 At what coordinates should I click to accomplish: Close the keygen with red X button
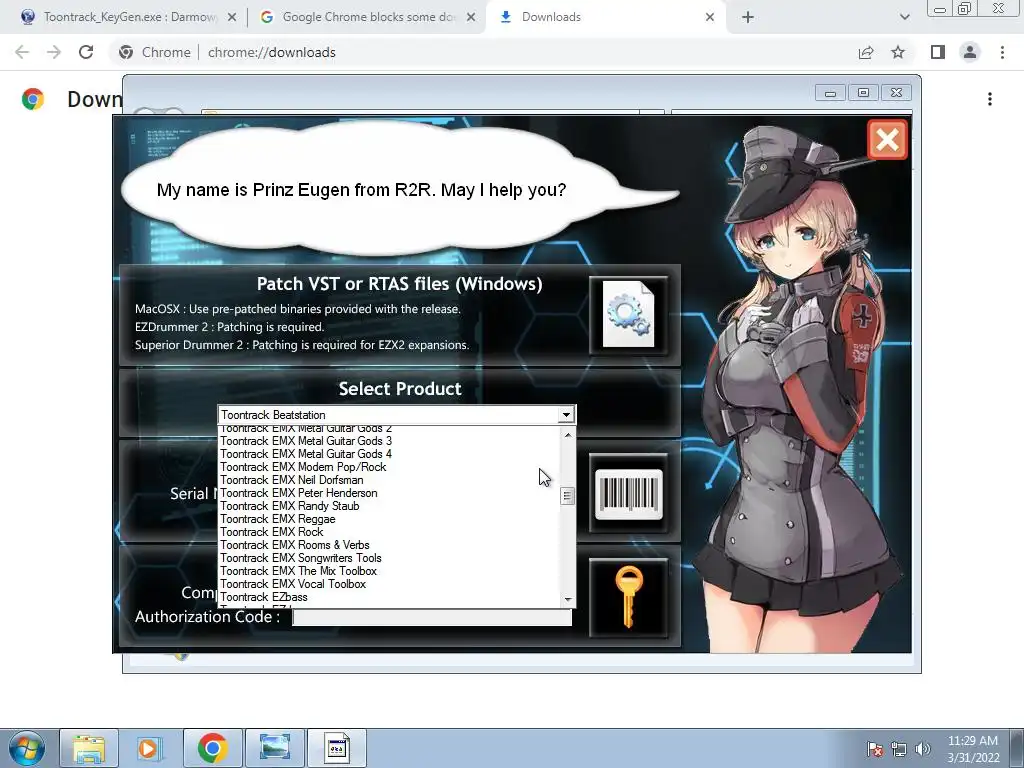click(x=888, y=139)
